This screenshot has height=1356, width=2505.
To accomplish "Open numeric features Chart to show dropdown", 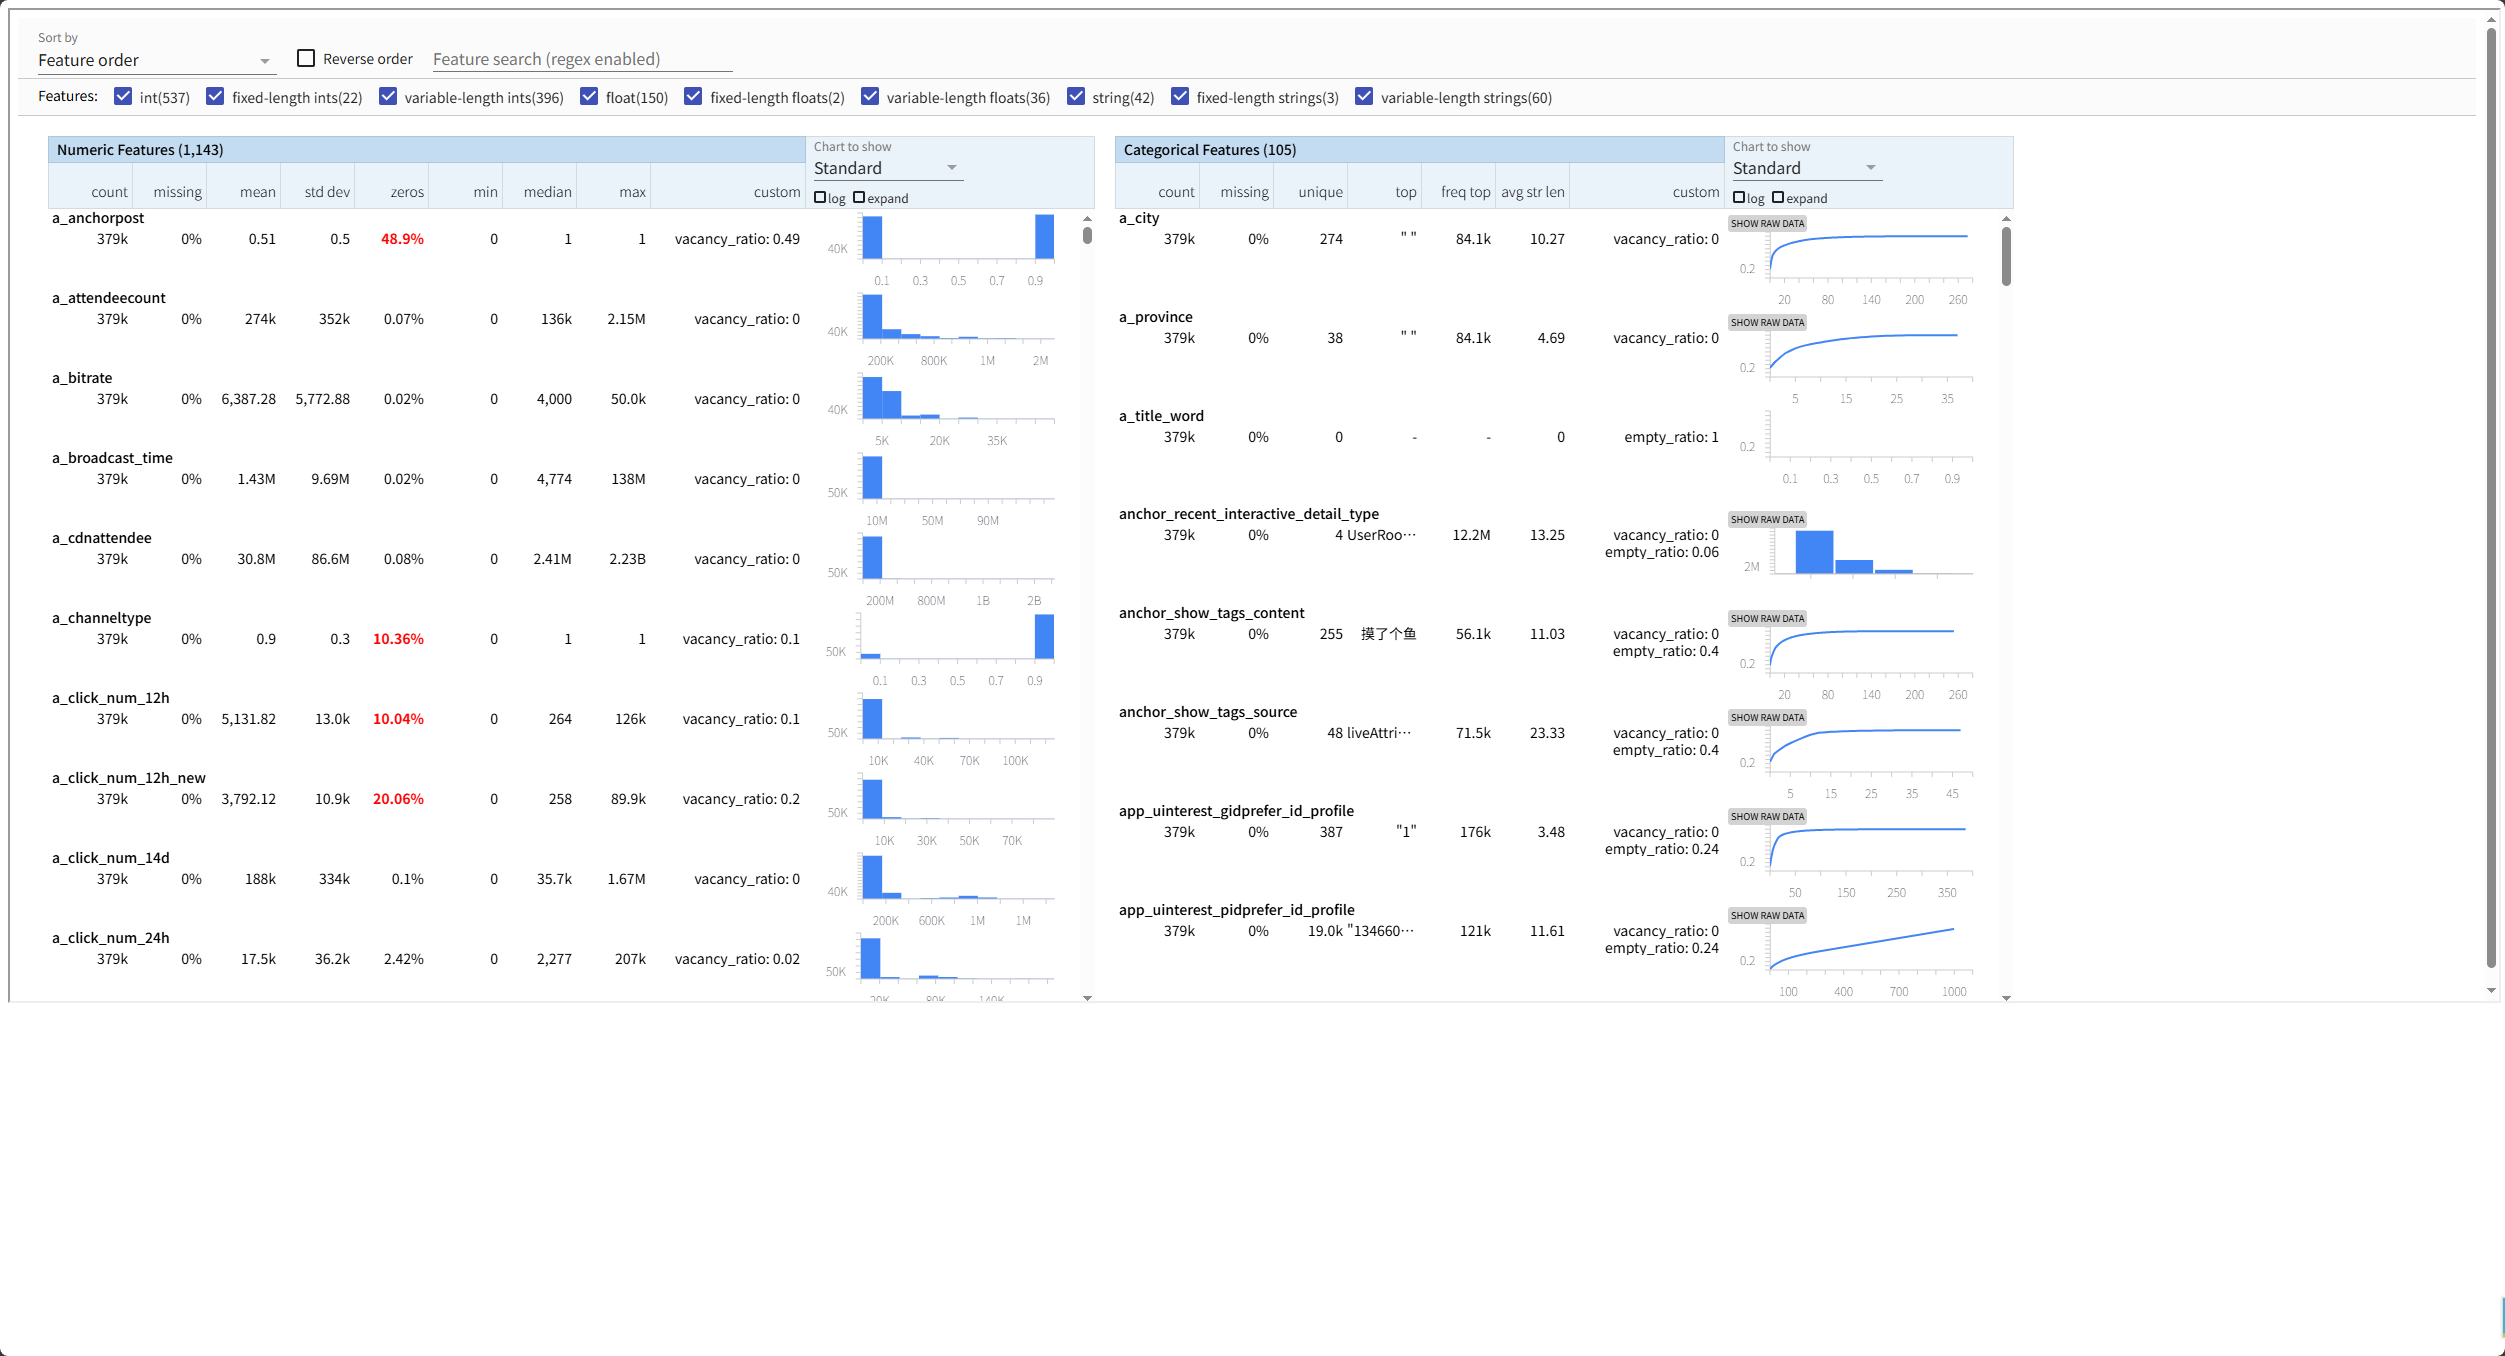I will (886, 169).
